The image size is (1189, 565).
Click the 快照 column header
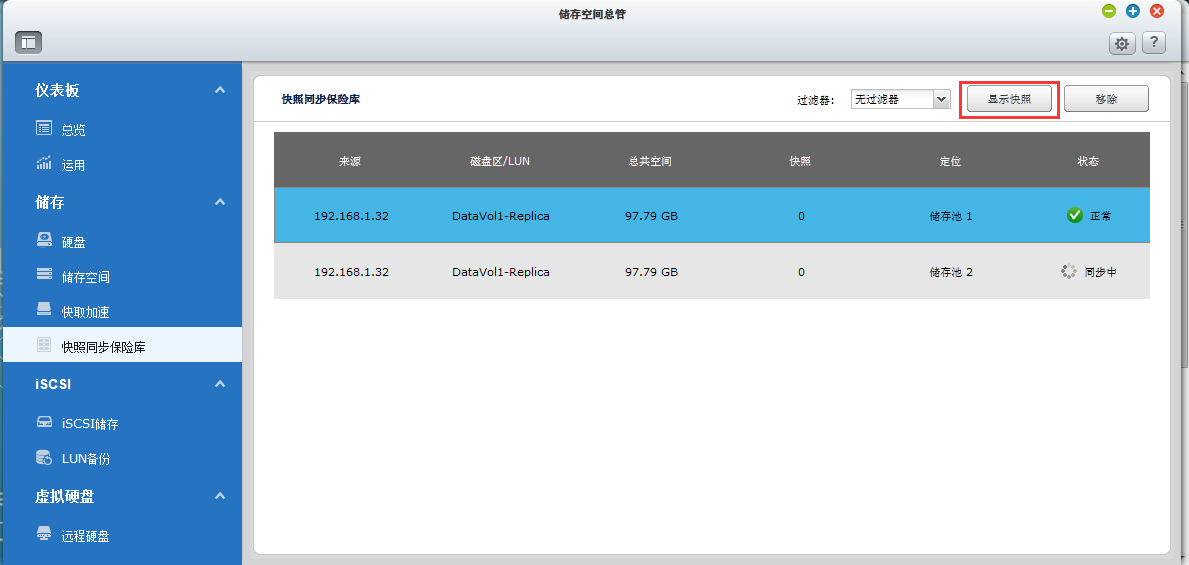pyautogui.click(x=801, y=162)
